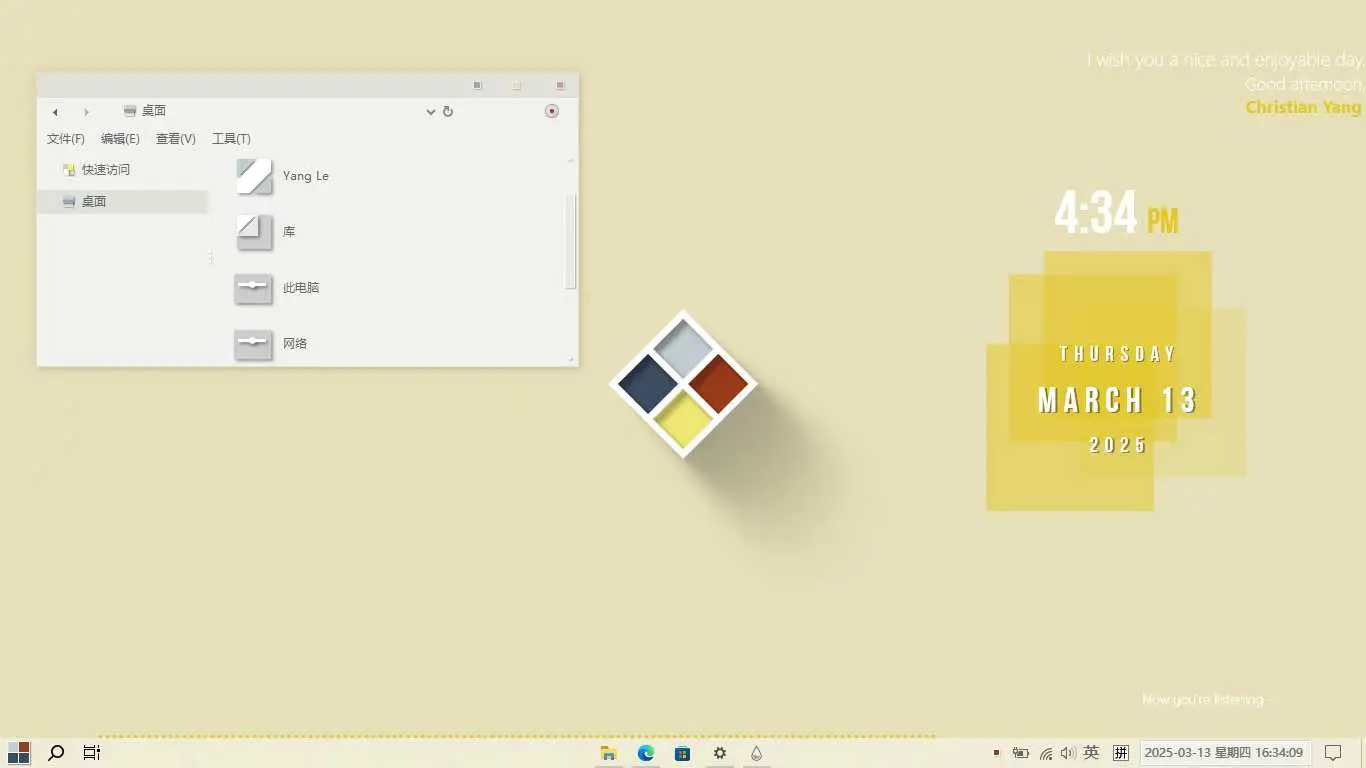Click the water droplet taskbar icon

[x=756, y=753]
